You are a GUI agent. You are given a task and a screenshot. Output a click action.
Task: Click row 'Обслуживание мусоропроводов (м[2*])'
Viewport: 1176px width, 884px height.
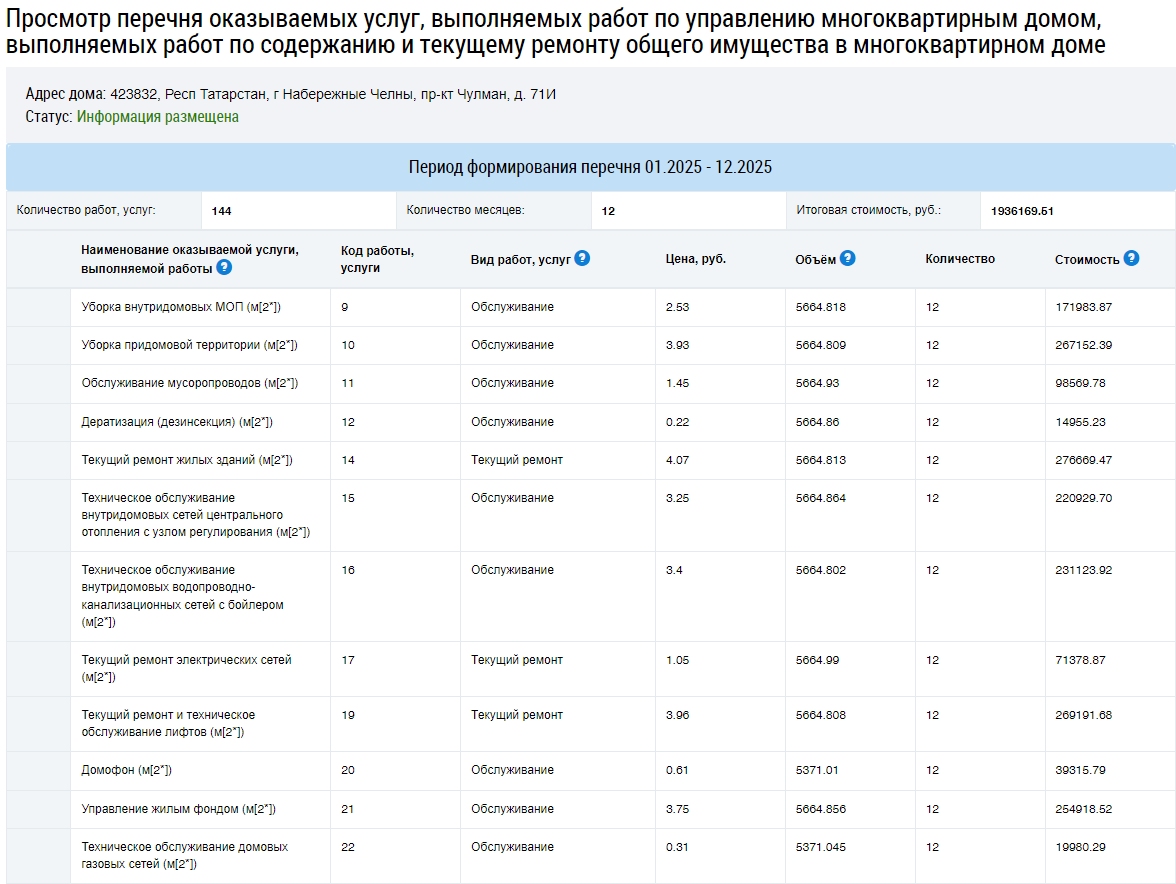coord(590,384)
